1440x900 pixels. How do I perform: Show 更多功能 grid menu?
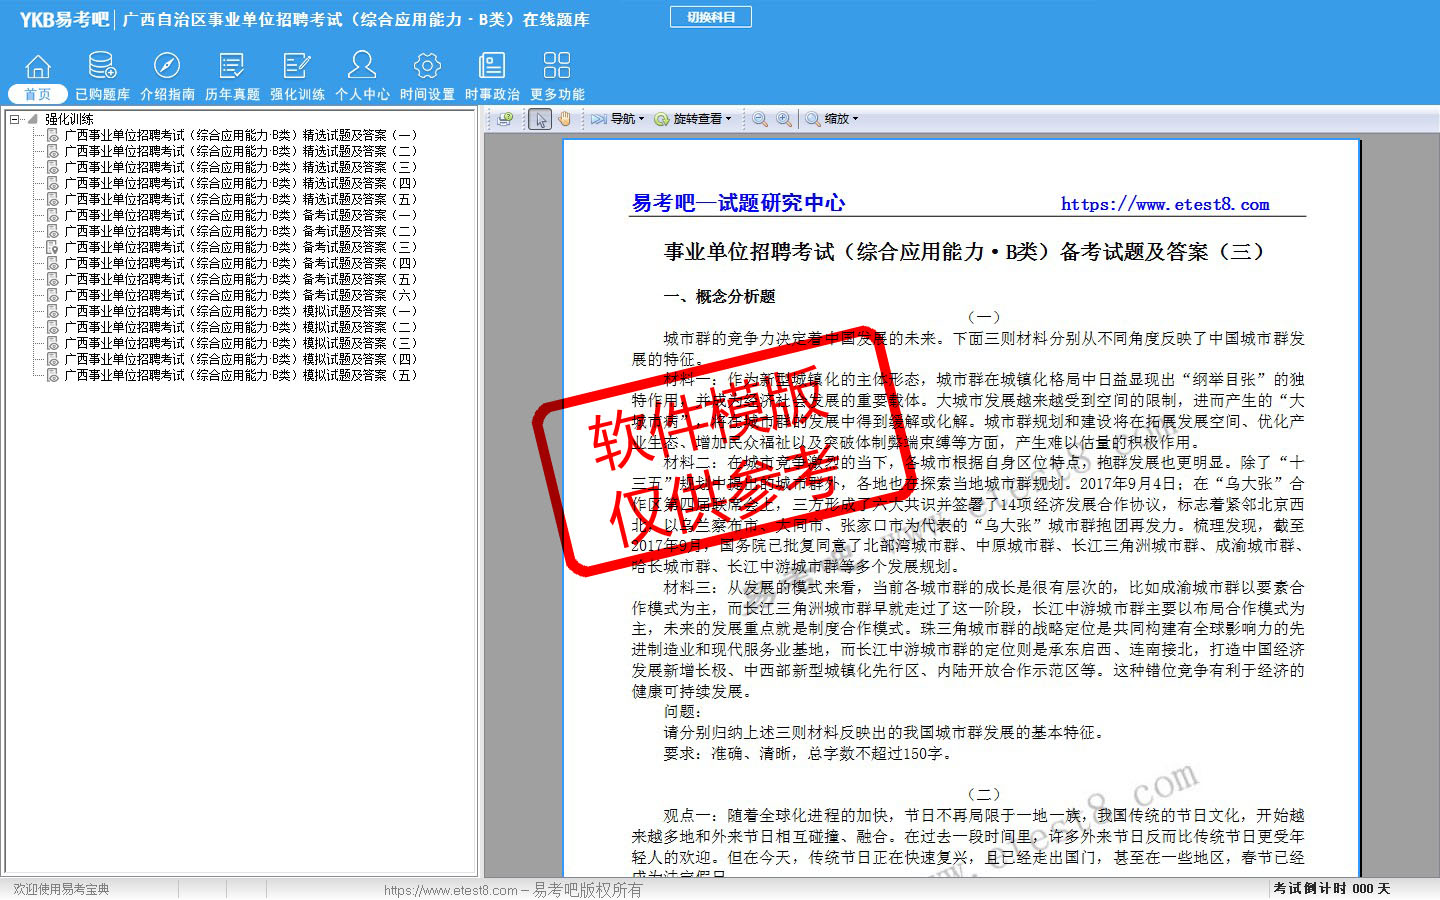pos(557,76)
